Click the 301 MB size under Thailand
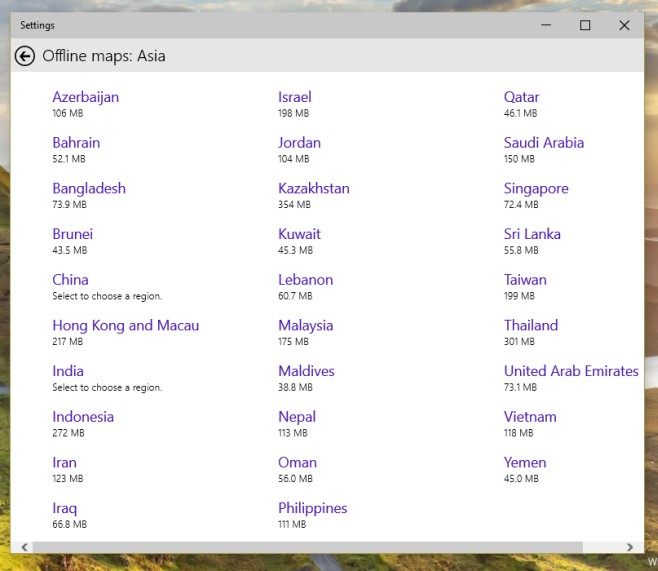The height and width of the screenshot is (571, 658). [519, 342]
